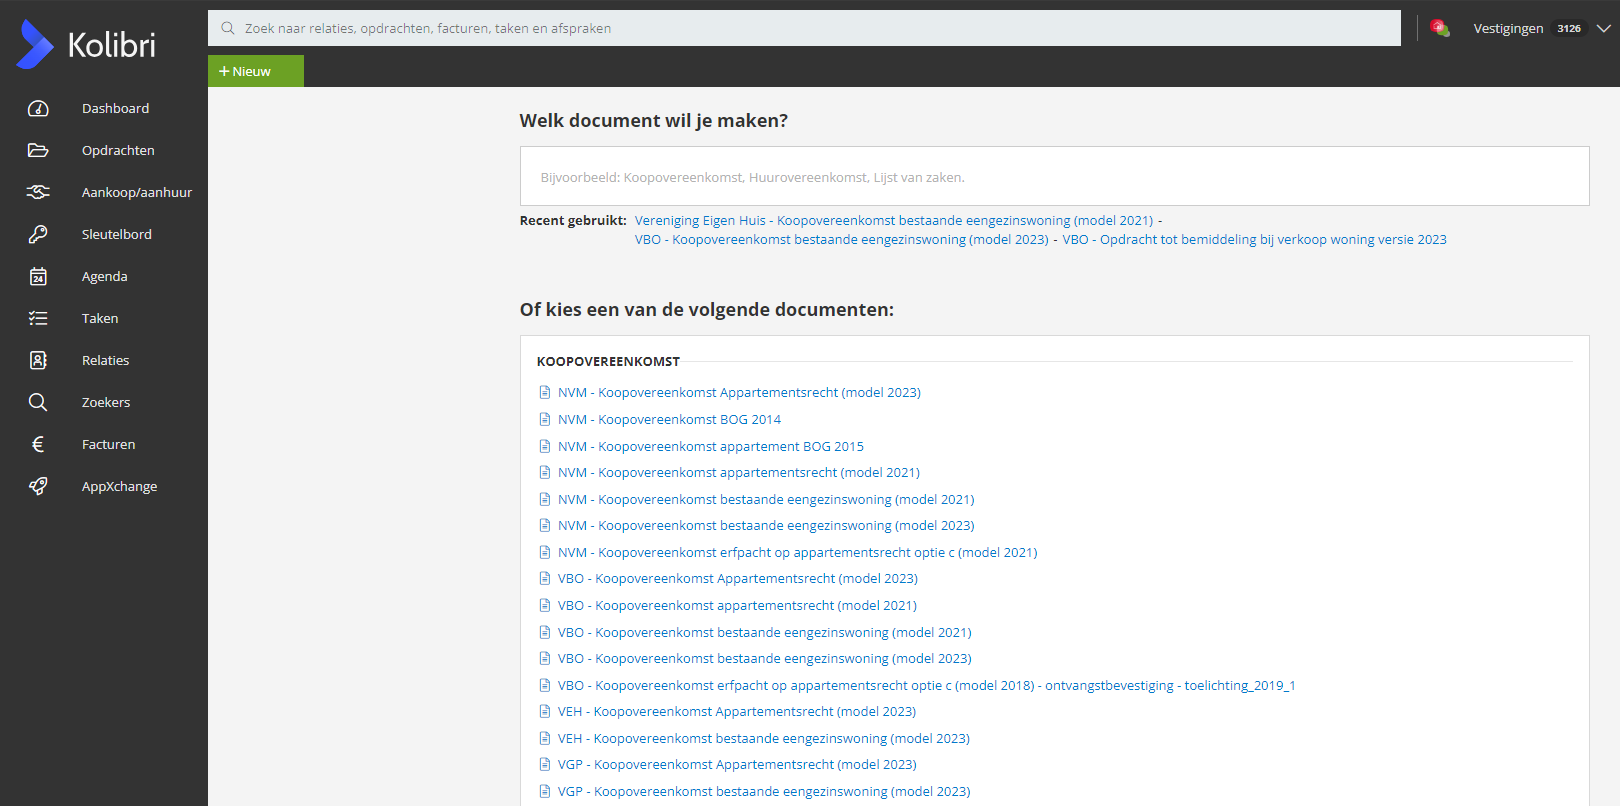Focus the document name search box

(1054, 177)
